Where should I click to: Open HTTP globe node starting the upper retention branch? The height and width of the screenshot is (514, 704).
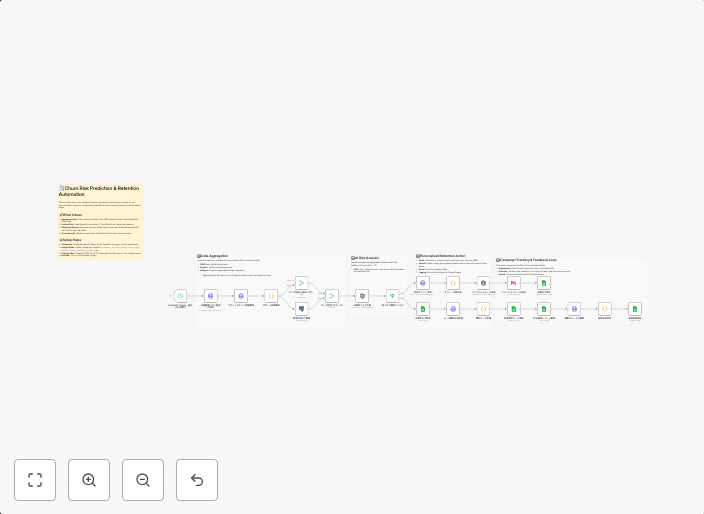(423, 283)
